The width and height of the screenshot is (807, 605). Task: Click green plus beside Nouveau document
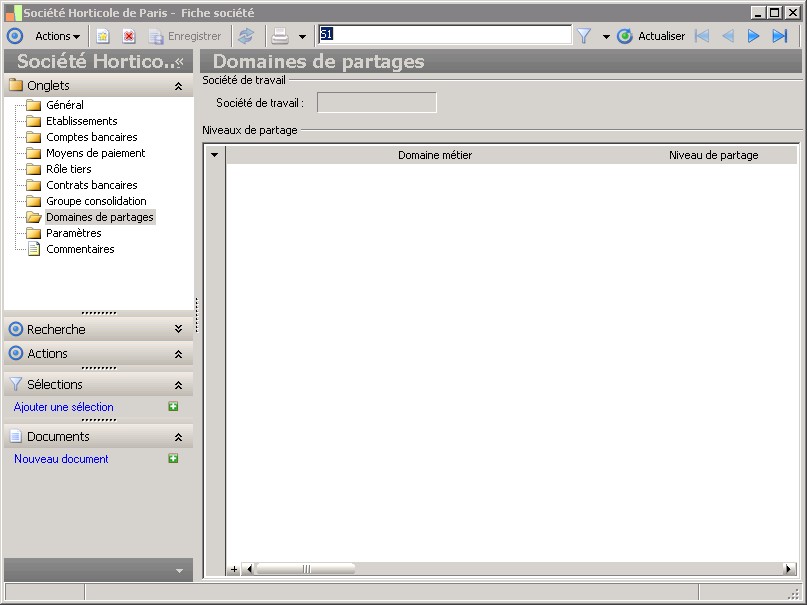(x=173, y=458)
